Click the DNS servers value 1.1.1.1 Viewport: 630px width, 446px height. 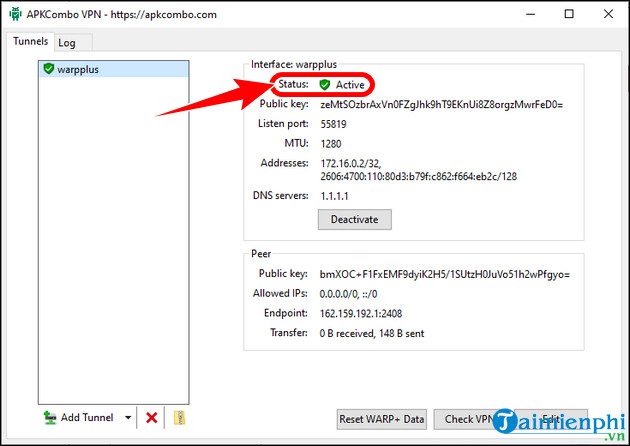(336, 195)
